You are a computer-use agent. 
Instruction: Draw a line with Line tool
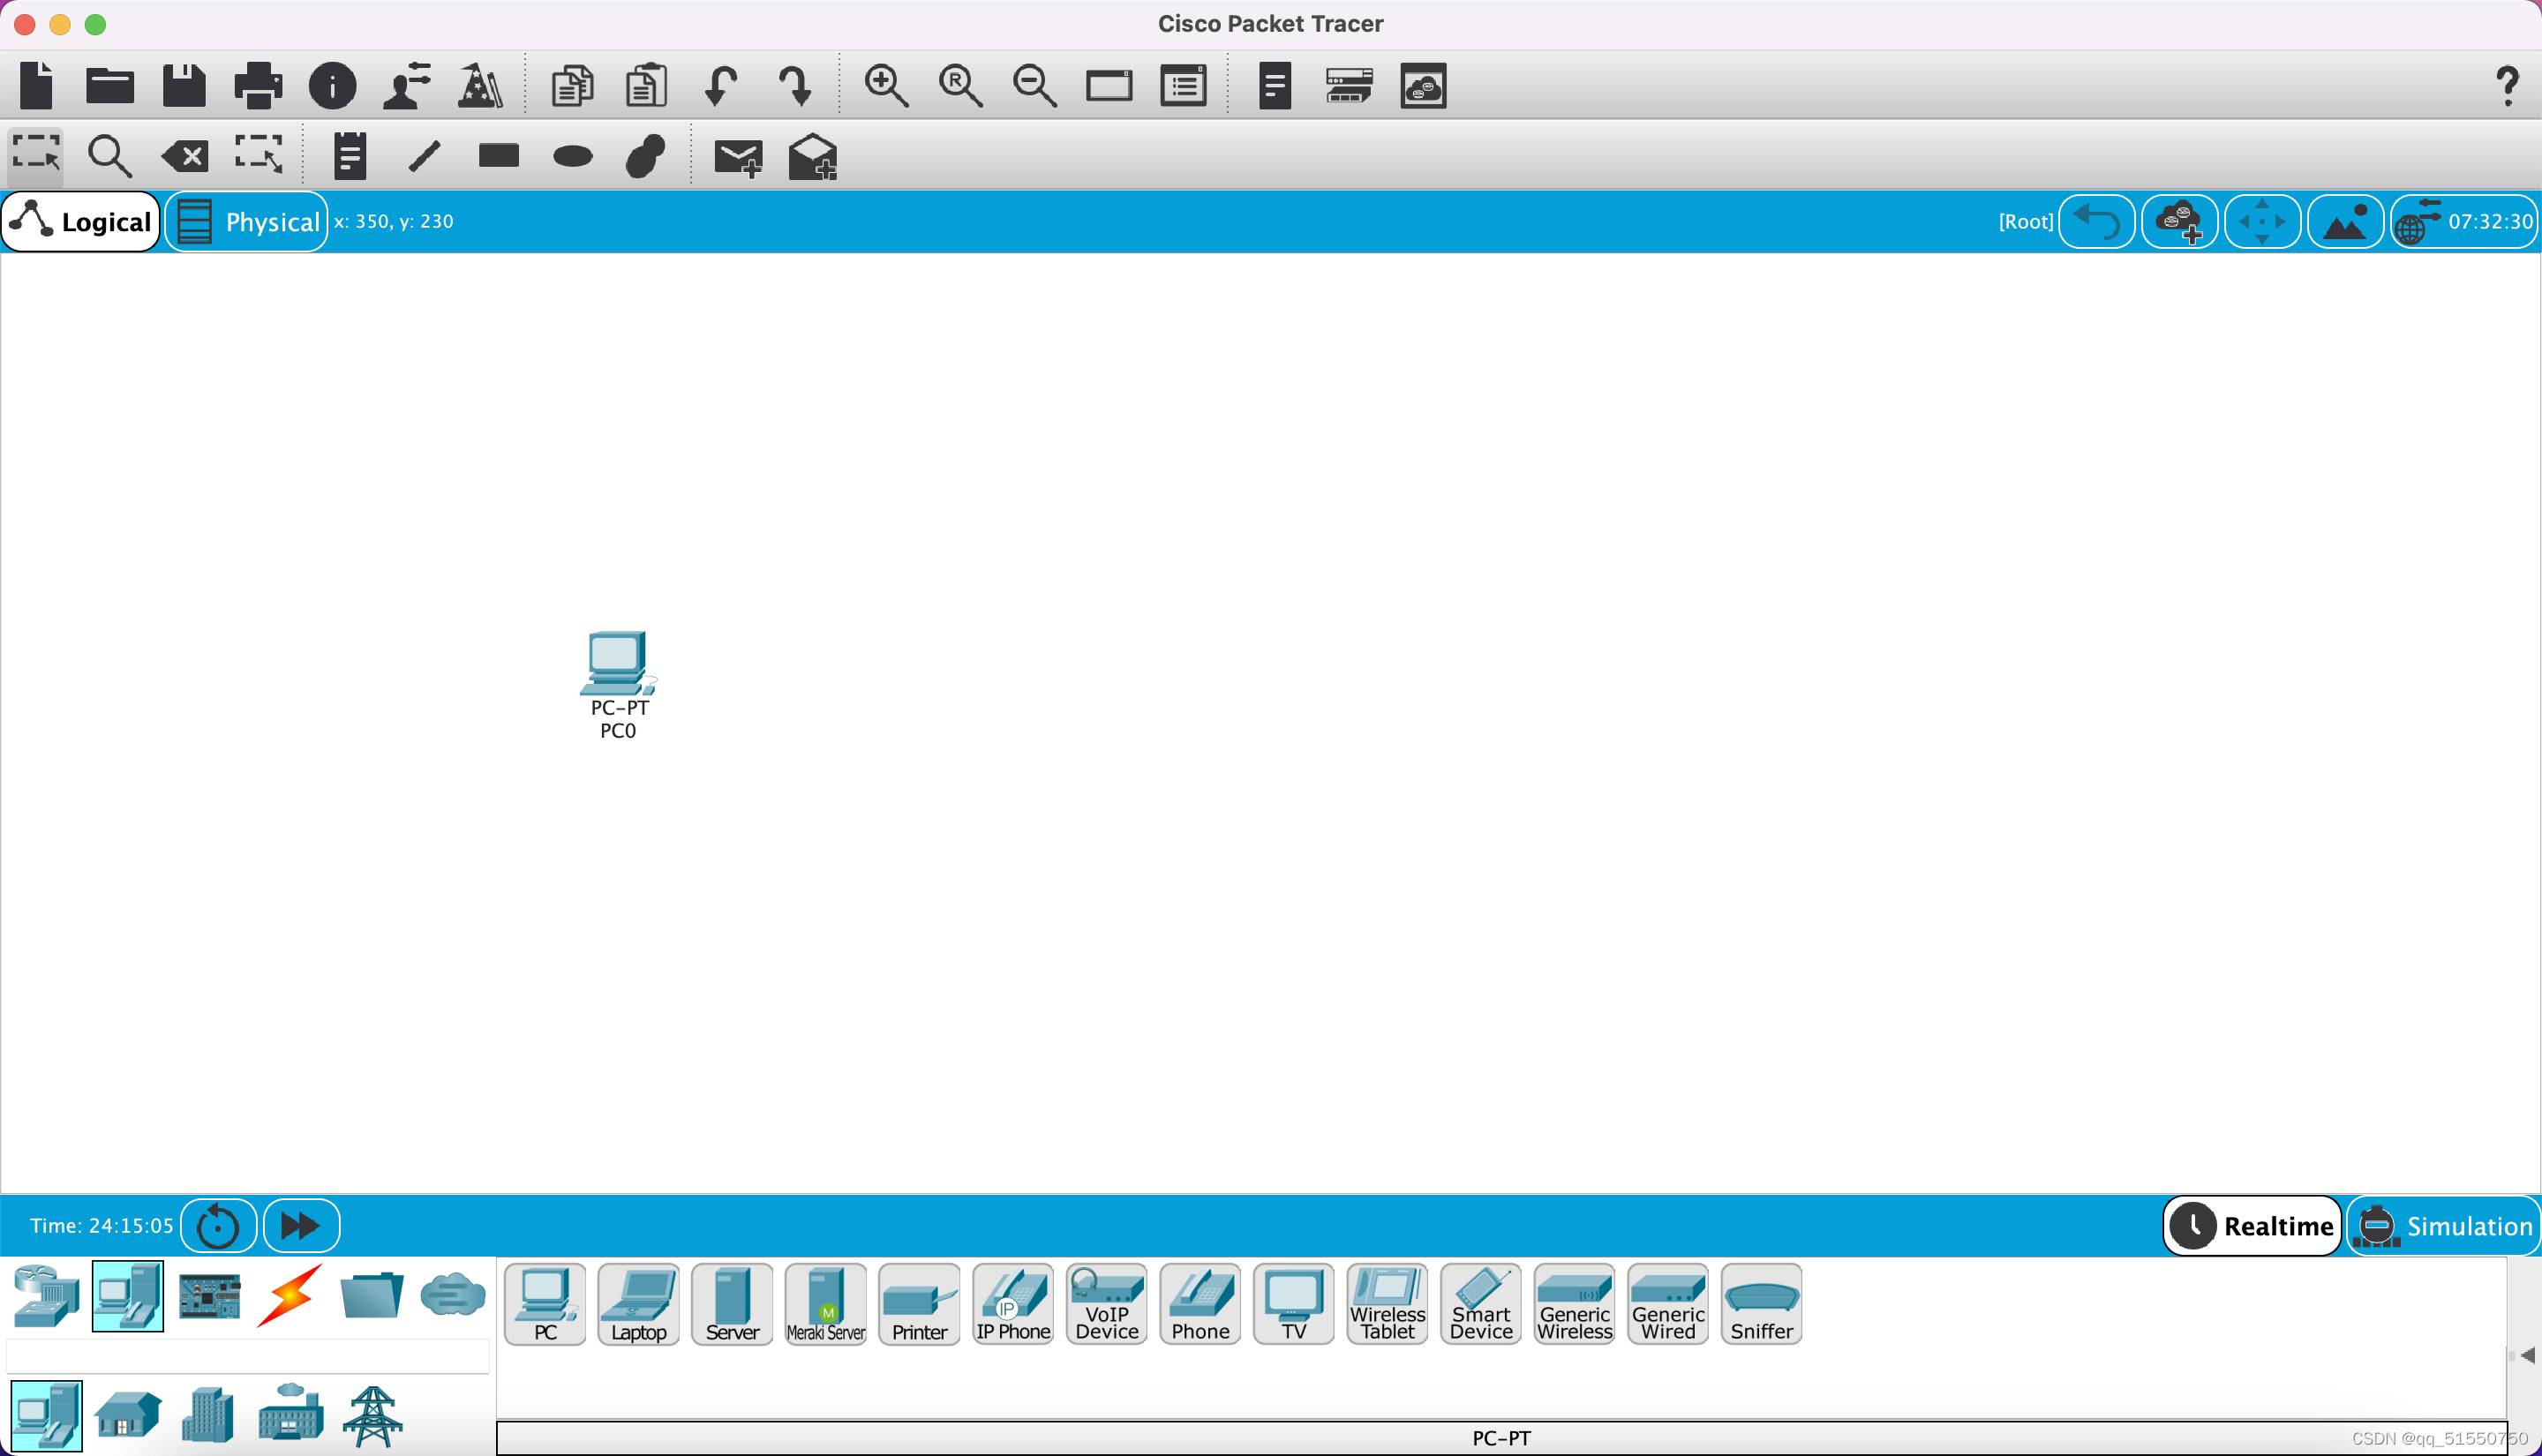pos(424,156)
